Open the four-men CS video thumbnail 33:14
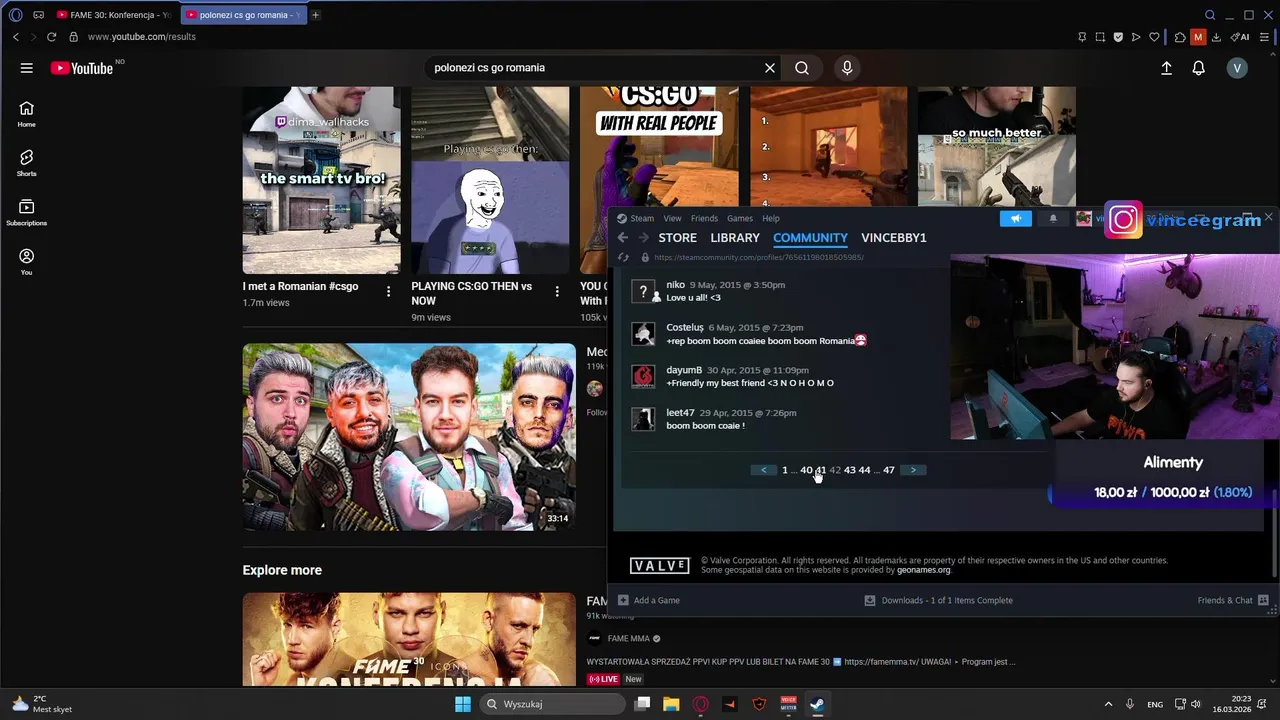The image size is (1280, 720). (409, 437)
